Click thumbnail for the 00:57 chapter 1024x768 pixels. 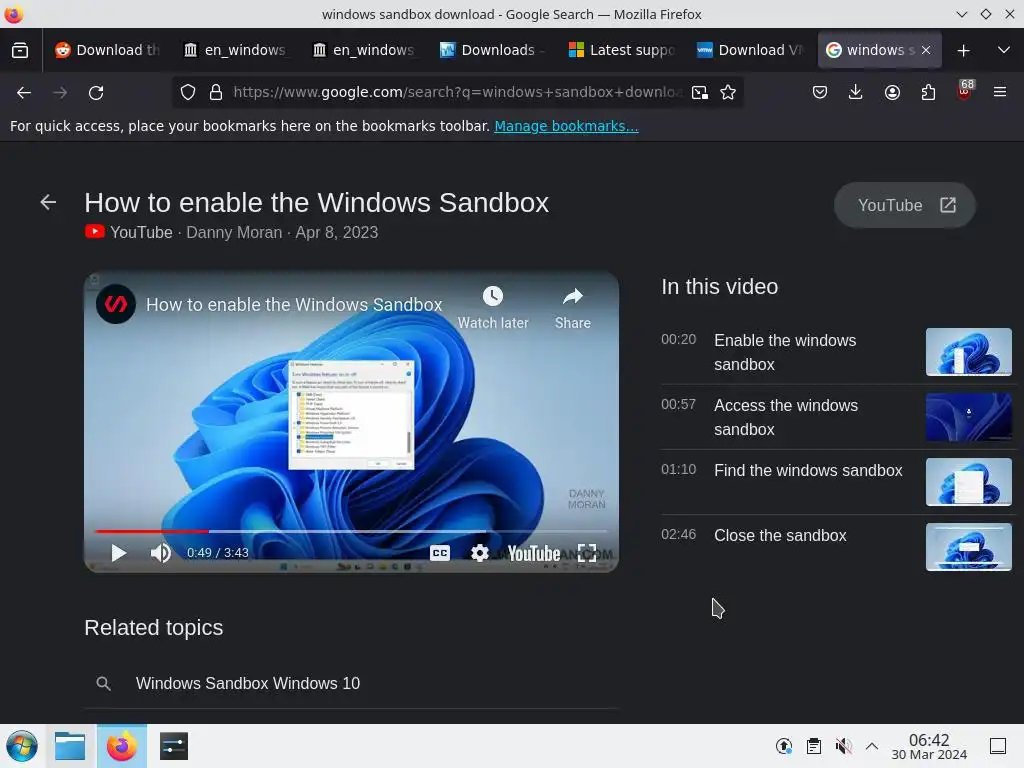pos(968,417)
